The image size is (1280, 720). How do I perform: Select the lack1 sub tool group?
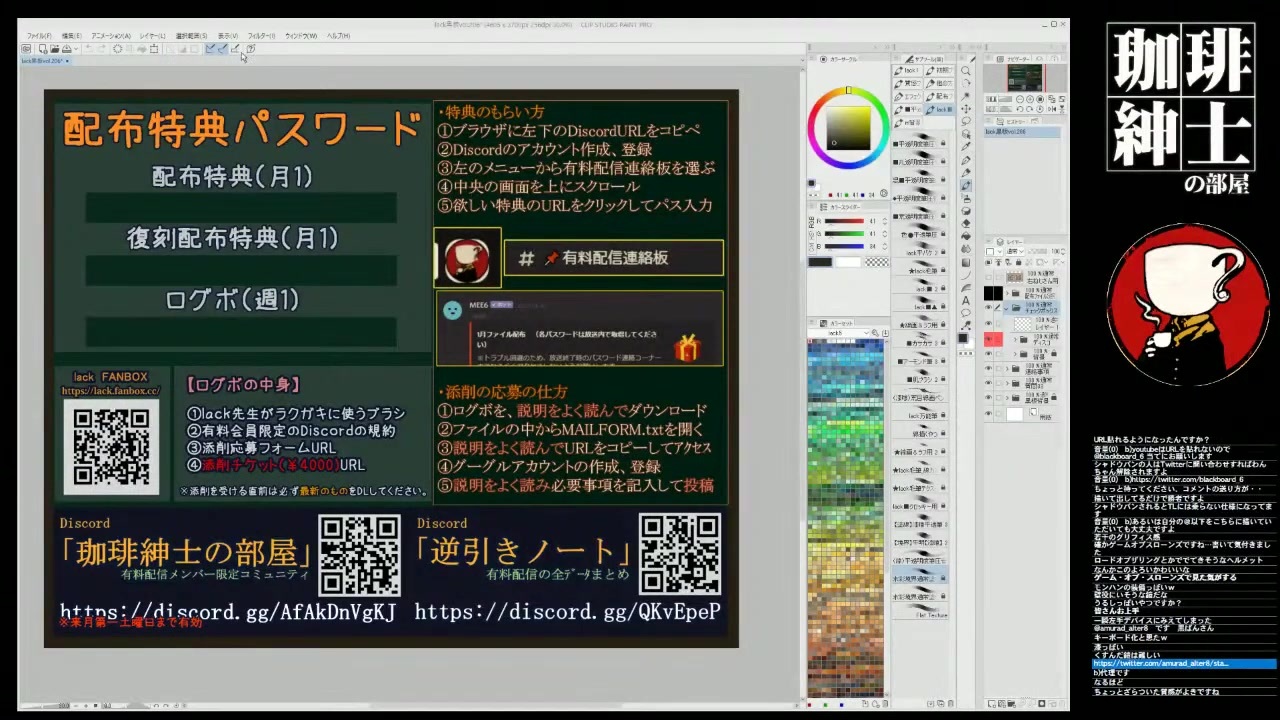[907, 70]
